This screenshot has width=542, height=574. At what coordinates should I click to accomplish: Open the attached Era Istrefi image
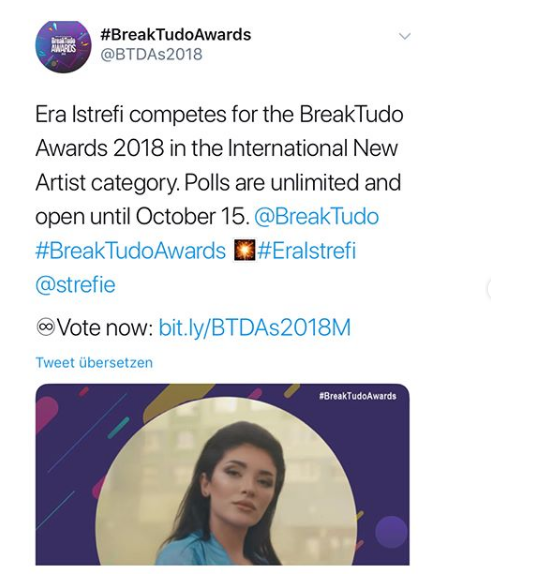pyautogui.click(x=223, y=474)
